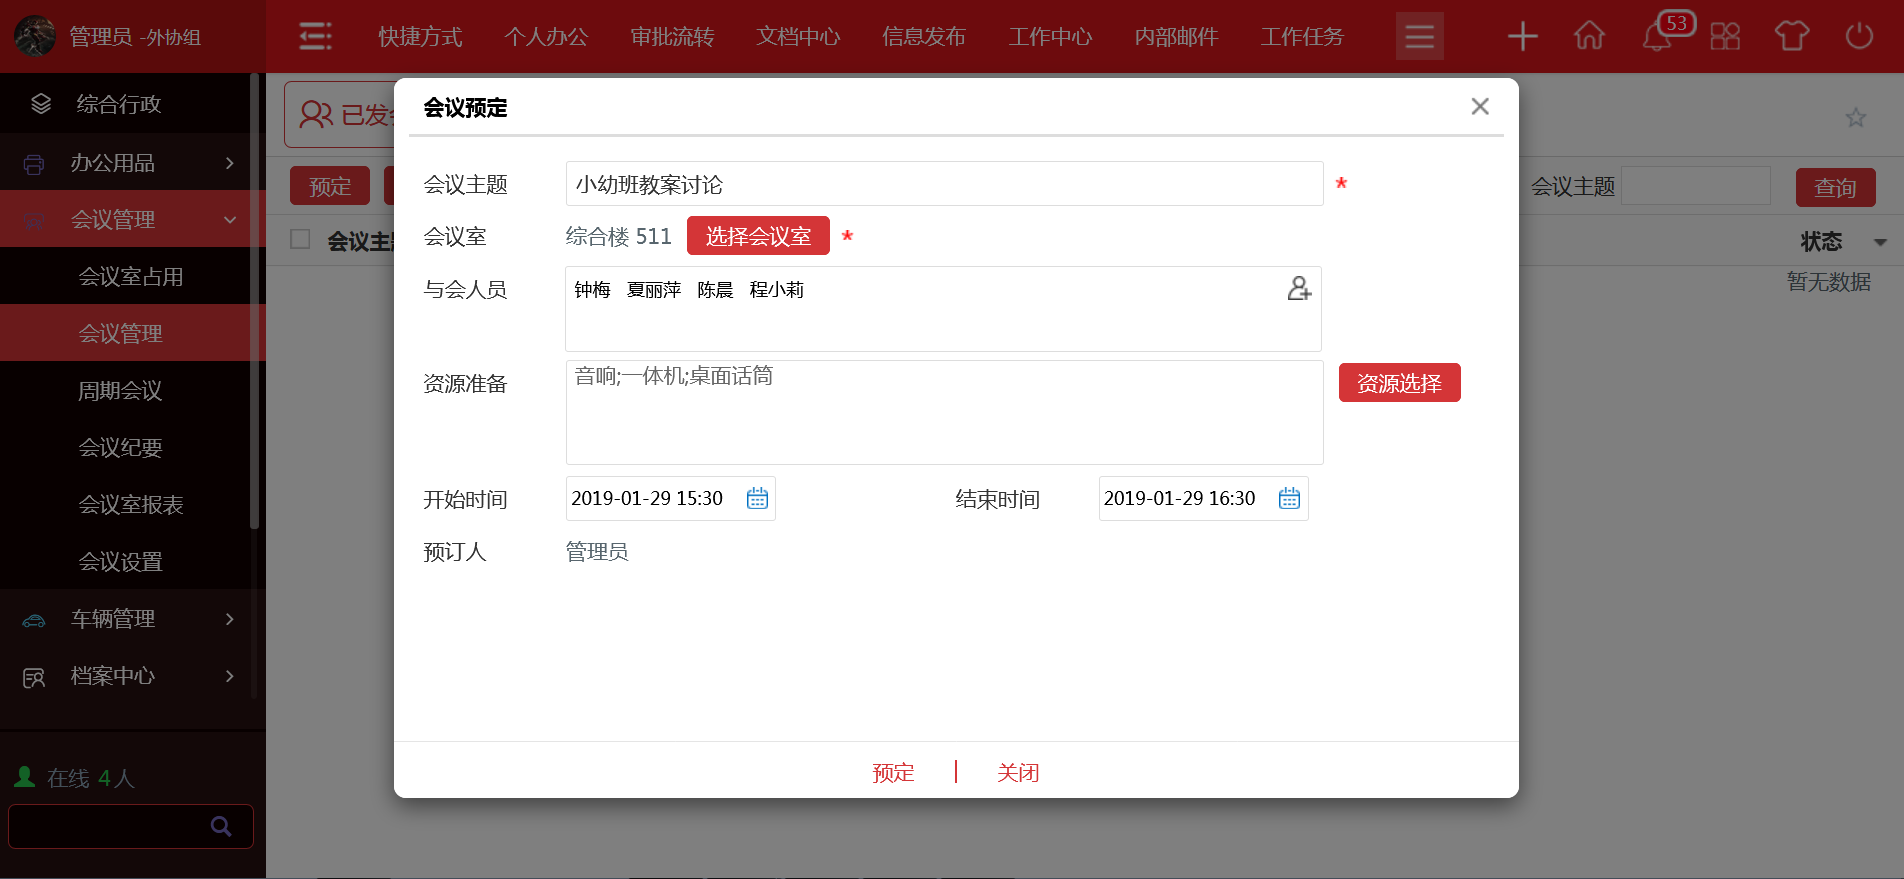Click the 预定 link at dialog bottom
This screenshot has height=879, width=1904.
(x=893, y=772)
